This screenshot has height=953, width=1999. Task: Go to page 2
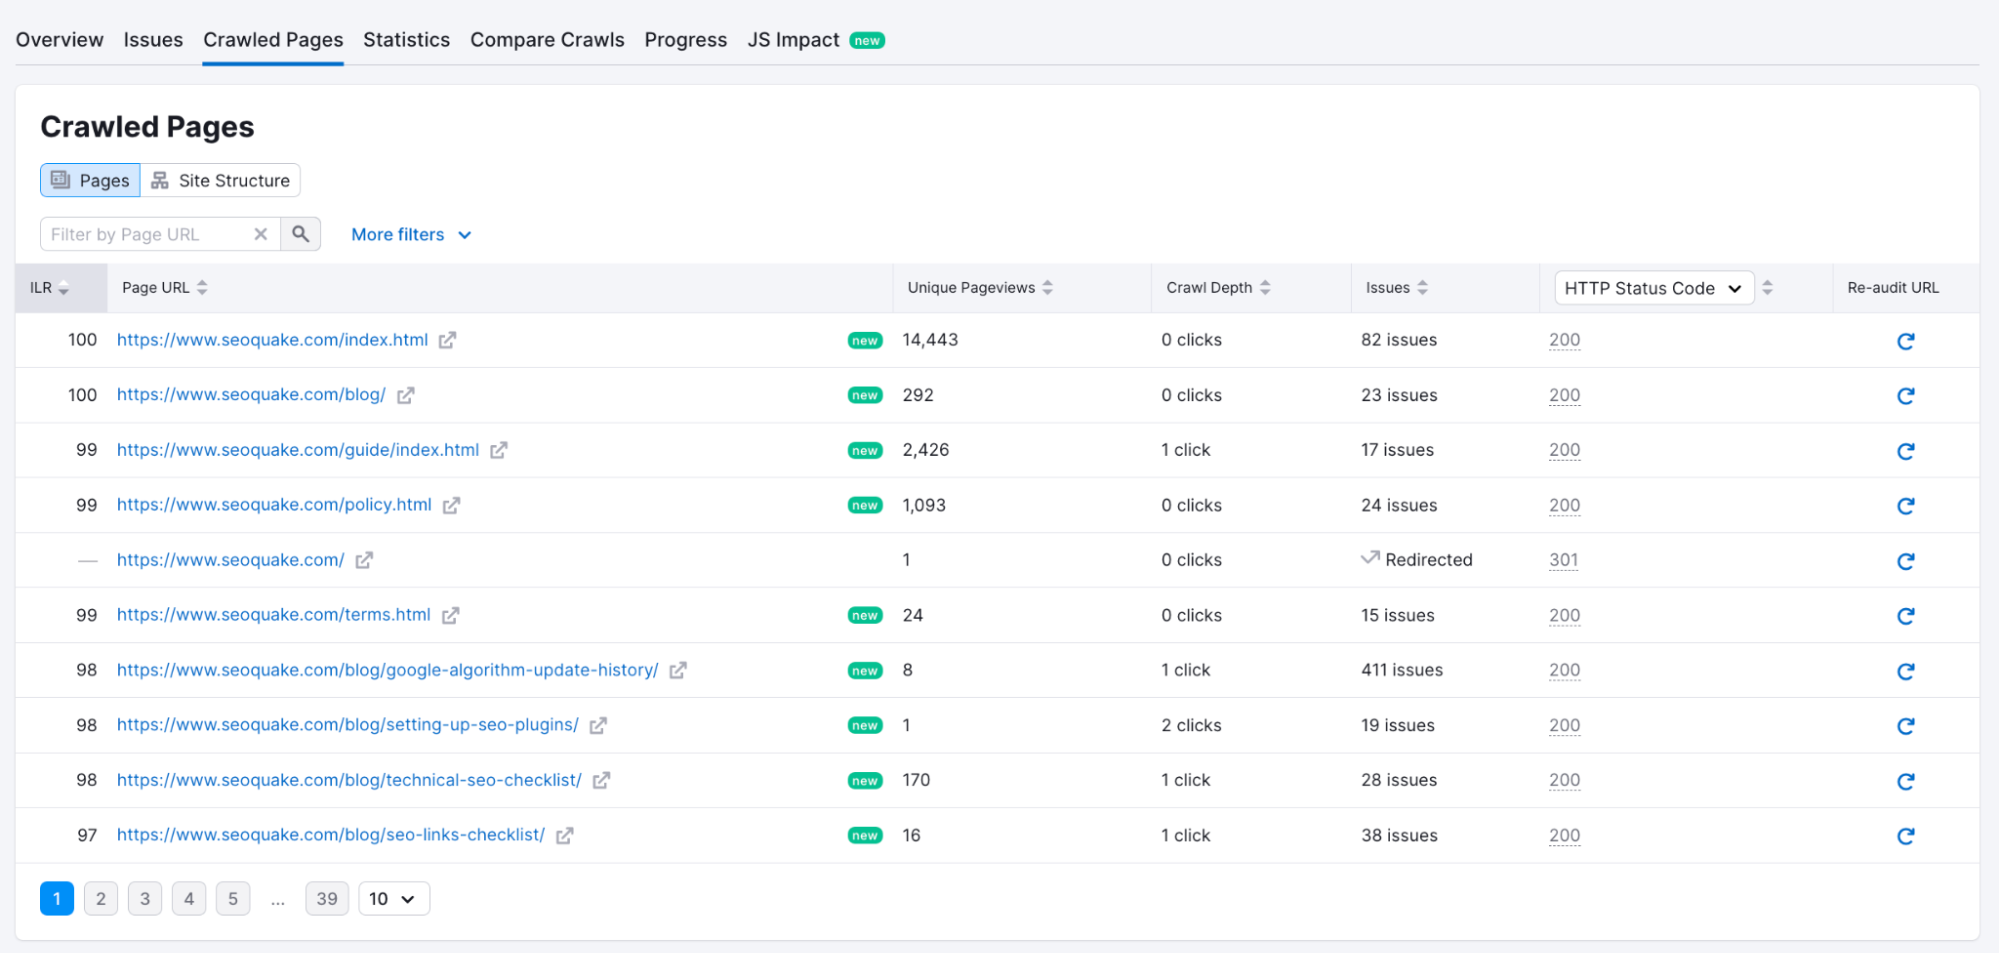click(101, 898)
